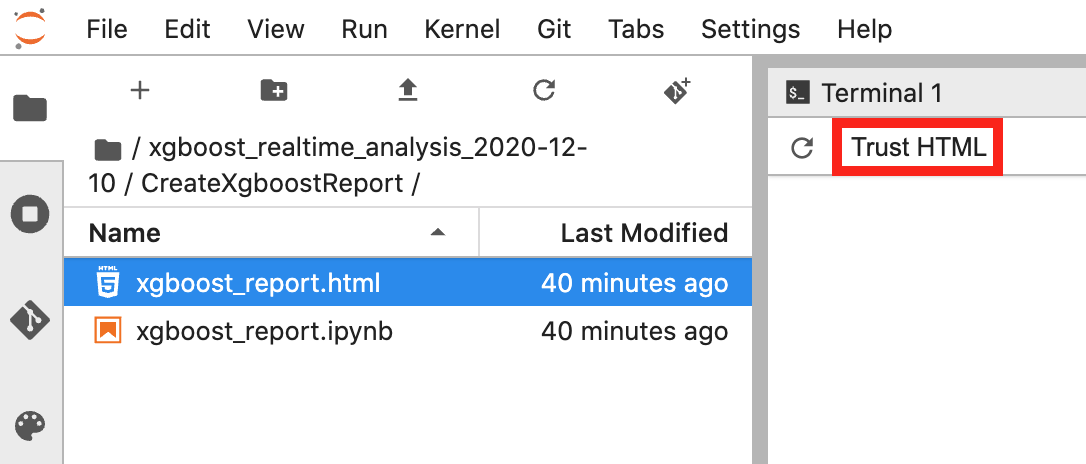The width and height of the screenshot is (1086, 464).
Task: Select the xgboost_report.ipynb notebook file
Action: point(264,331)
